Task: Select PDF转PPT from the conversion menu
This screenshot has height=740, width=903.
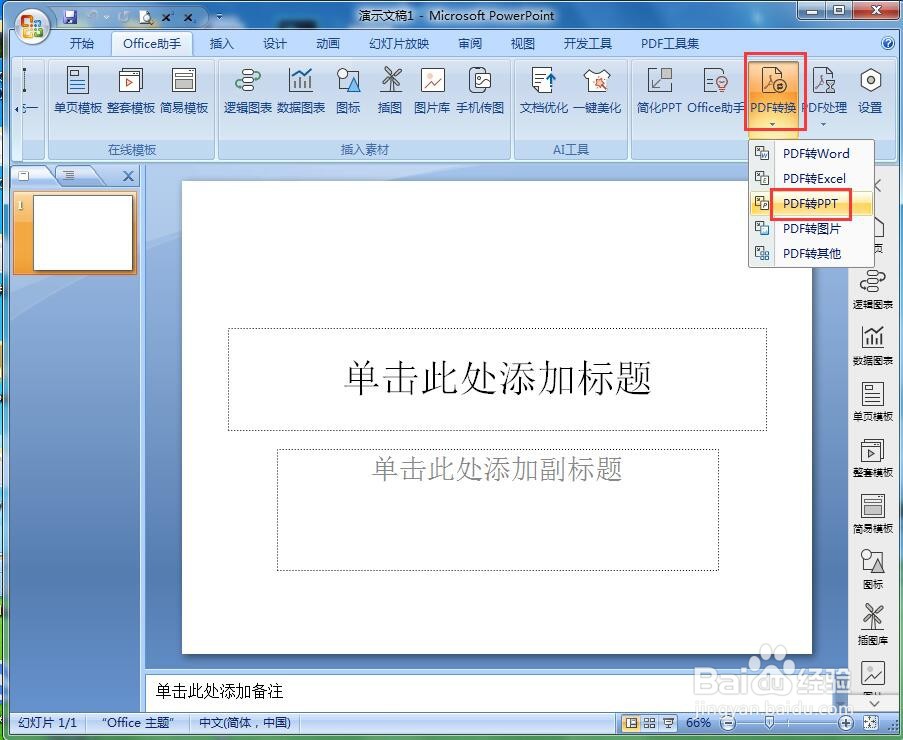Action: point(812,203)
